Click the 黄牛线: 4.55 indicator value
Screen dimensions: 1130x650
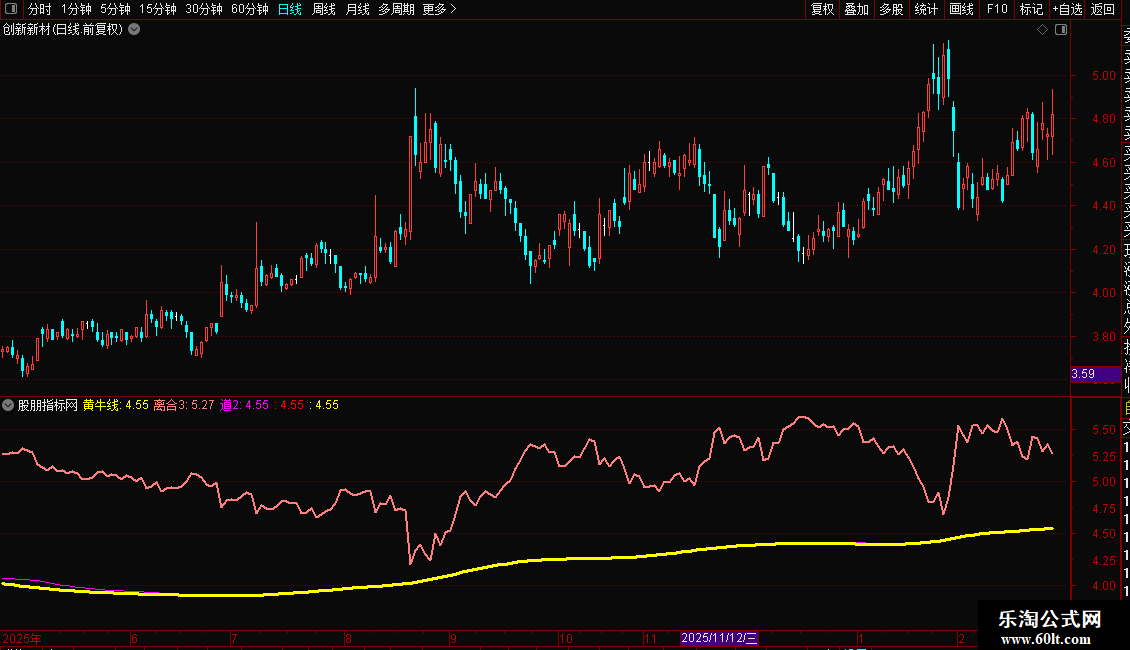pos(115,405)
